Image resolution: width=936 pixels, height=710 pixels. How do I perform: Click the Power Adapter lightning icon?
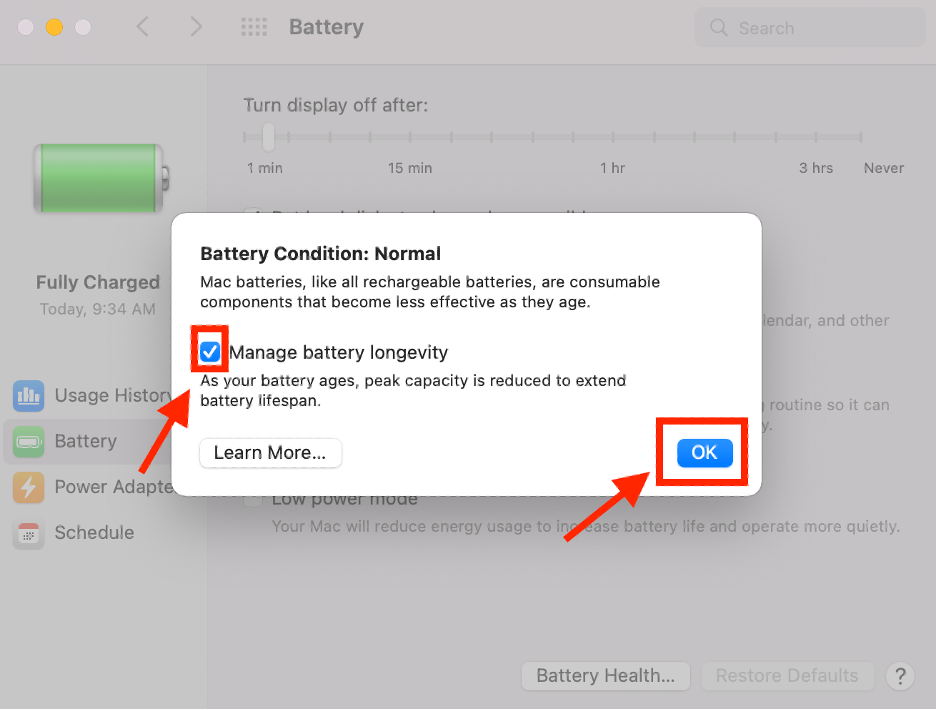[28, 487]
